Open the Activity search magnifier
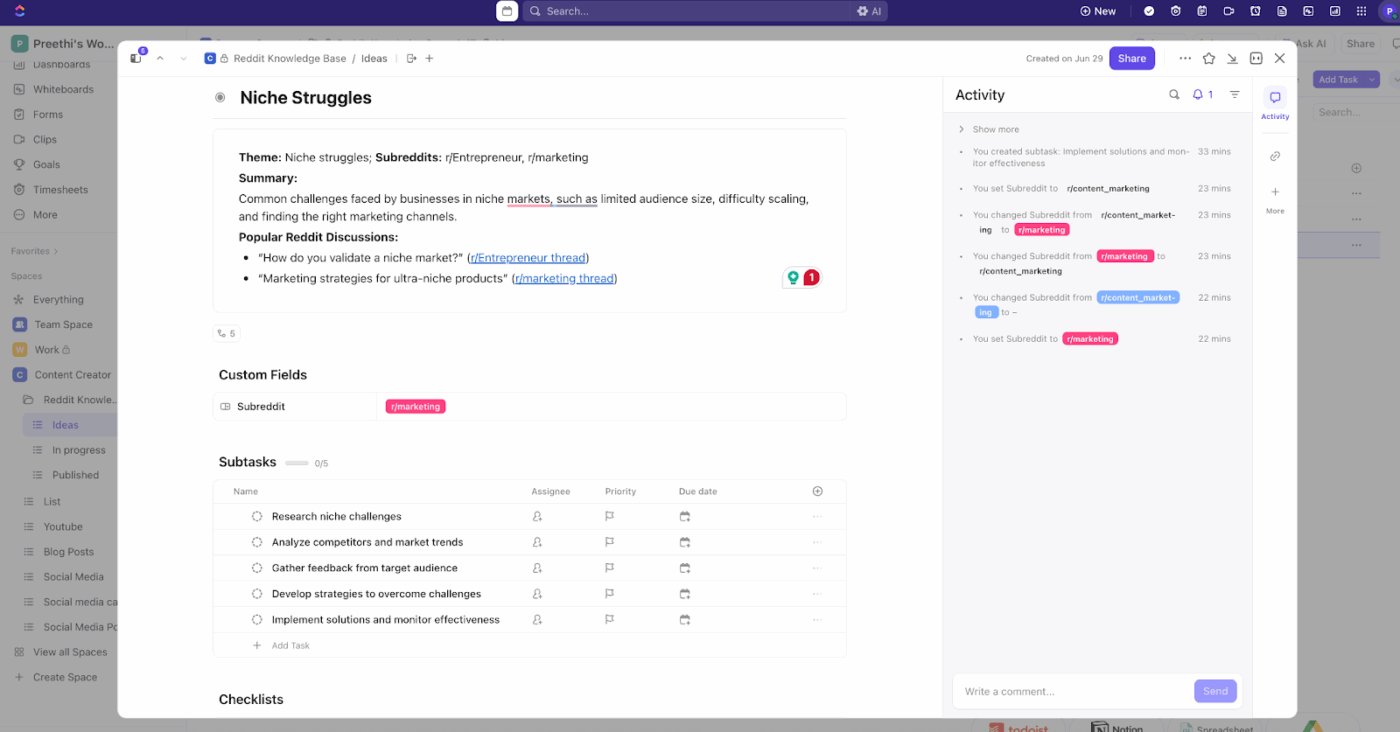 coord(1174,94)
